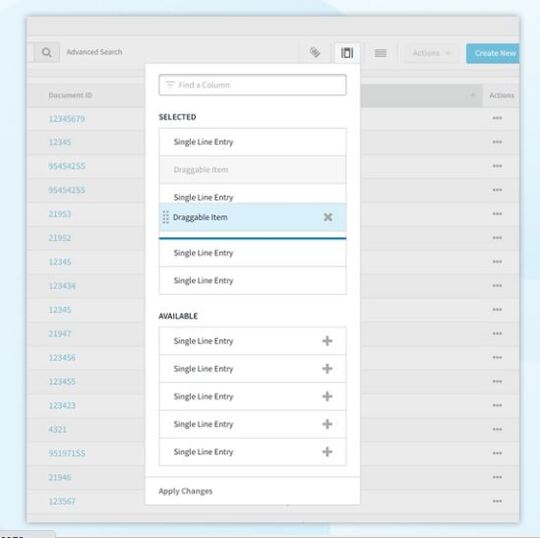Screen dimensions: 540x538
Task: Open row actions ellipsis for document 12345679
Action: (497, 118)
